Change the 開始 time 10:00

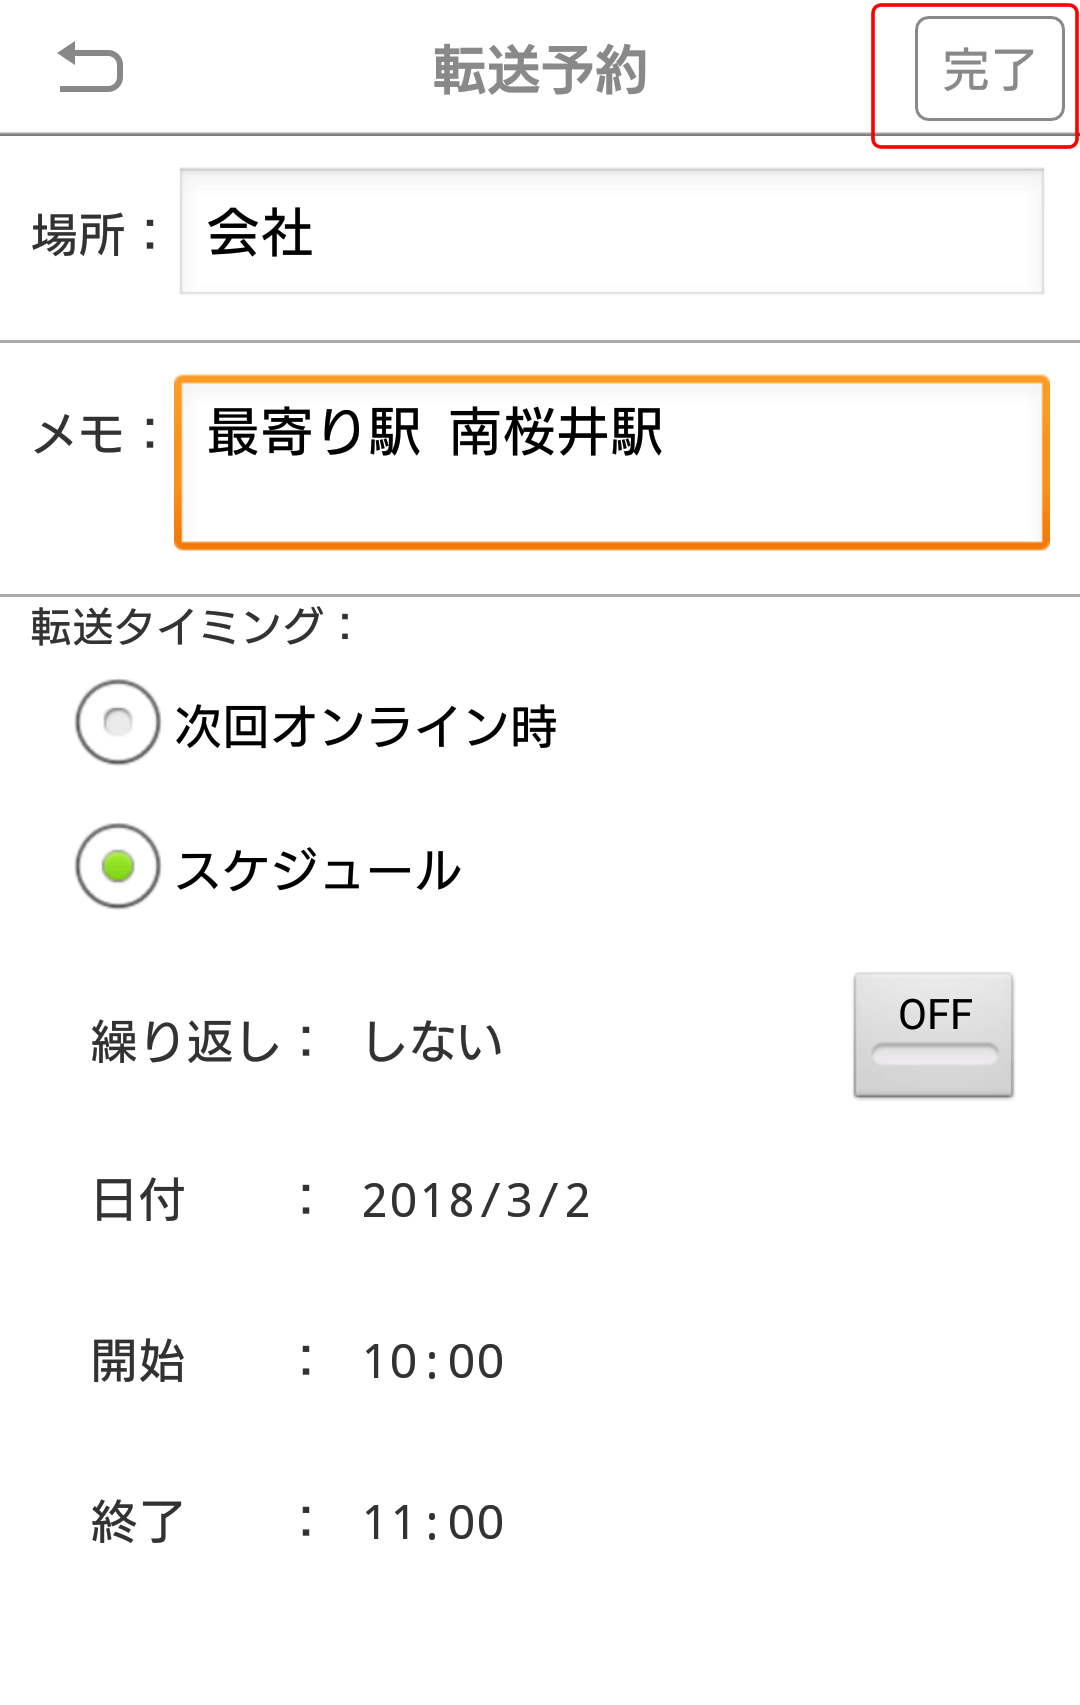click(433, 1362)
